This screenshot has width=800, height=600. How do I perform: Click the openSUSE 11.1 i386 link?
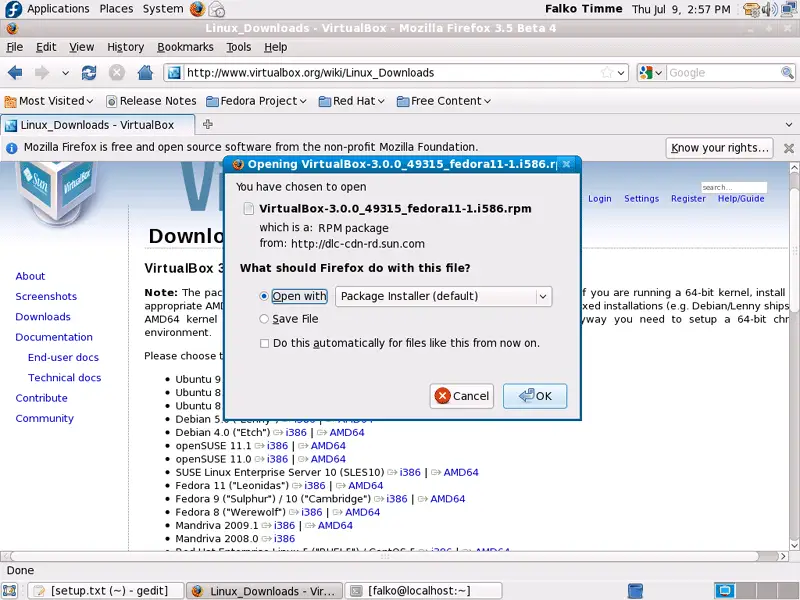click(278, 446)
